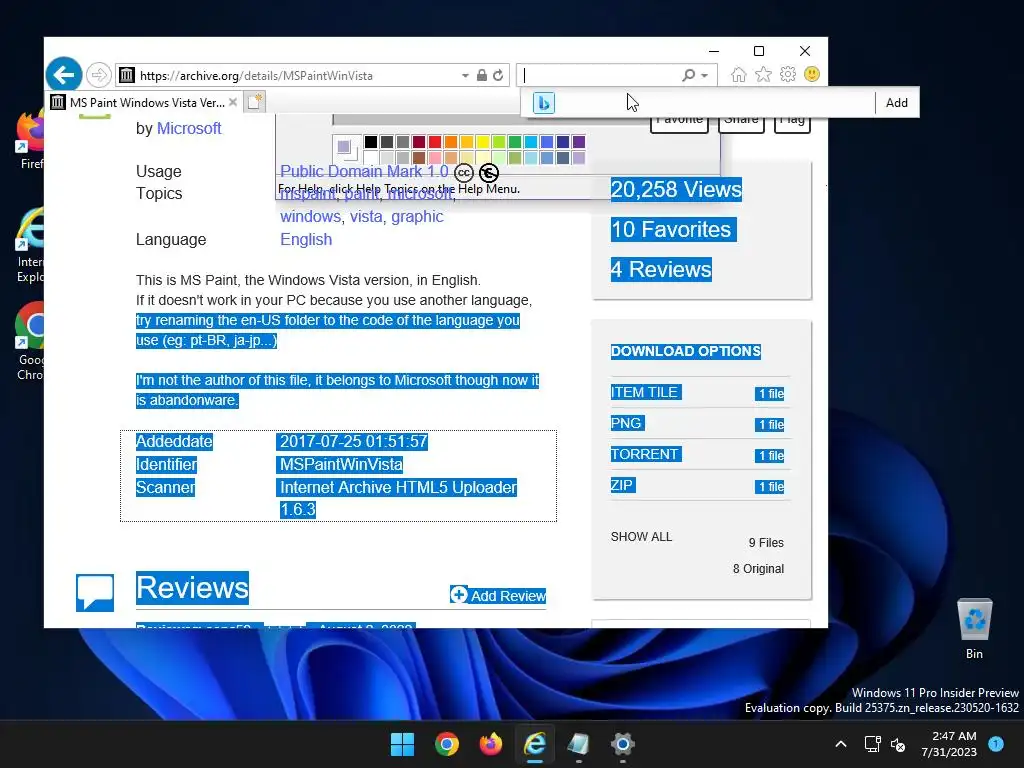Viewport: 1024px width, 768px height.
Task: Go back with the blue Back arrow
Action: 64,75
